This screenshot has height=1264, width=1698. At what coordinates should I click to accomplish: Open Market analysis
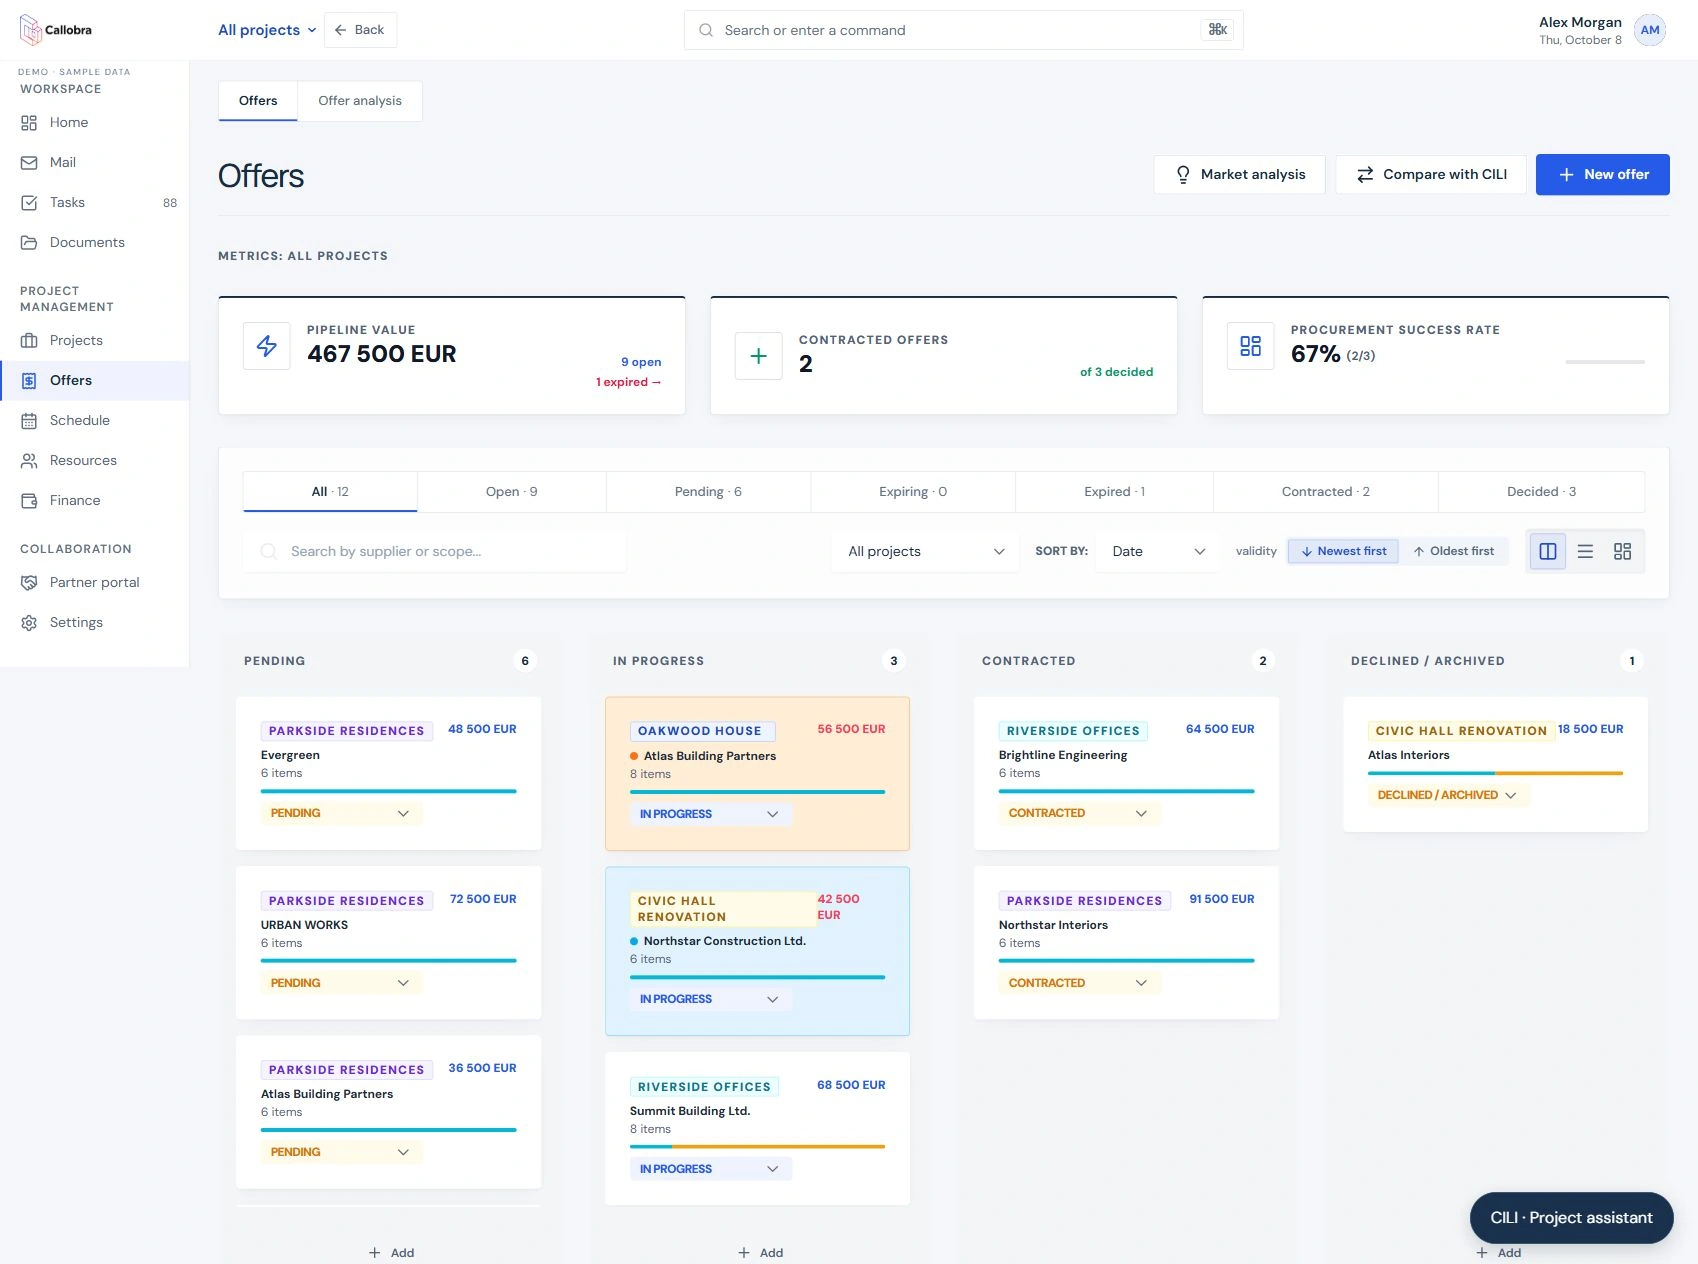point(1239,174)
